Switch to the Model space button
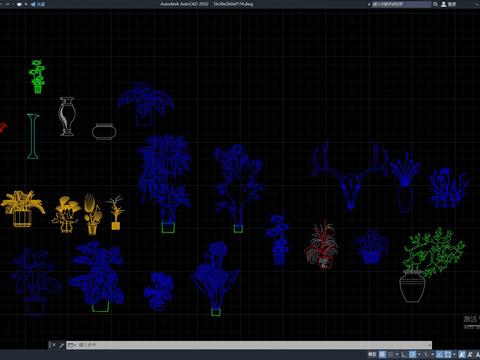This screenshot has height=360, width=480. (372, 354)
